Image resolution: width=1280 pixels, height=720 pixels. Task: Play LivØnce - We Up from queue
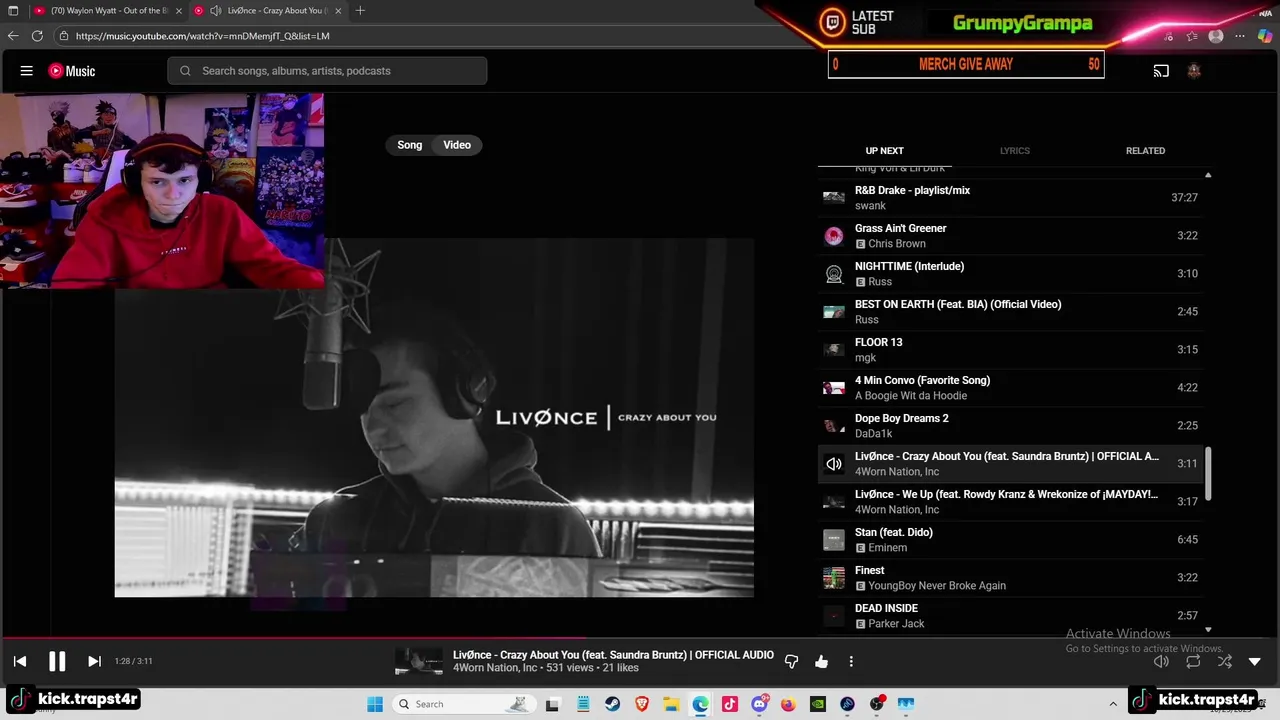[x=1010, y=502]
